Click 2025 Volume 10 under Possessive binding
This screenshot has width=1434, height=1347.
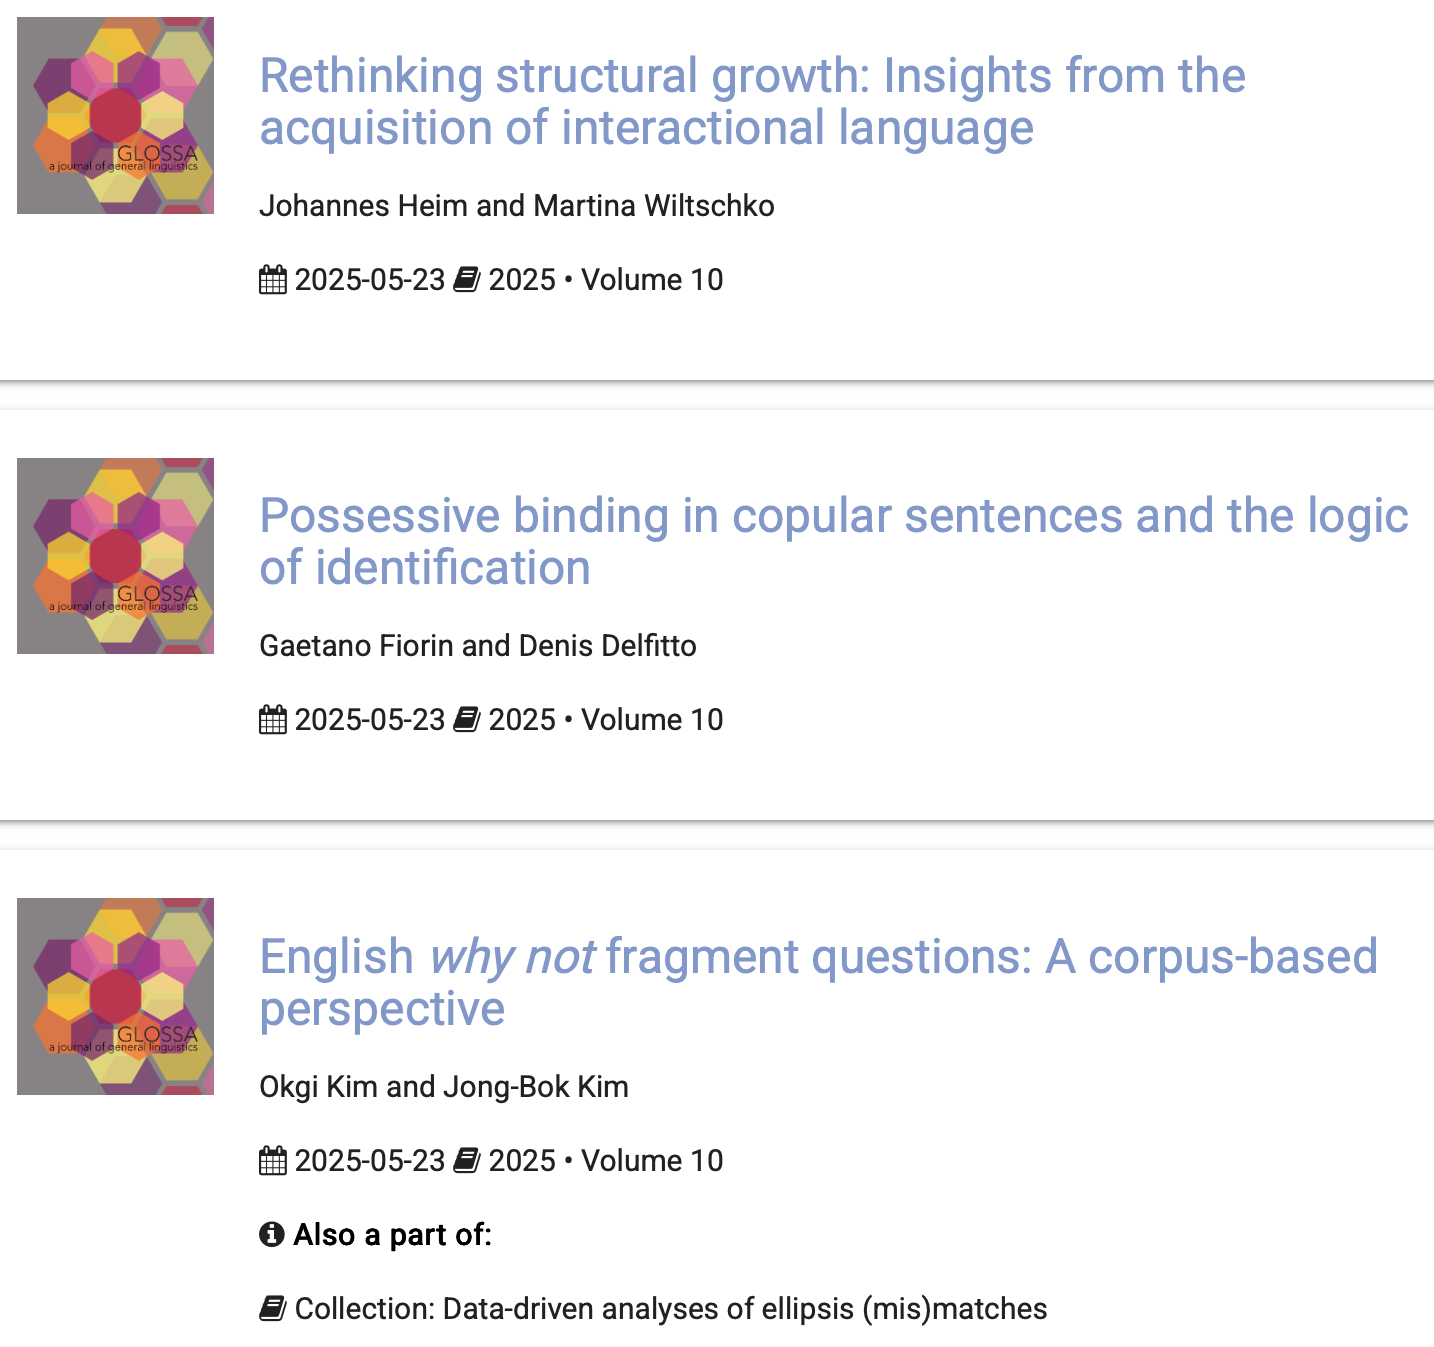[605, 720]
